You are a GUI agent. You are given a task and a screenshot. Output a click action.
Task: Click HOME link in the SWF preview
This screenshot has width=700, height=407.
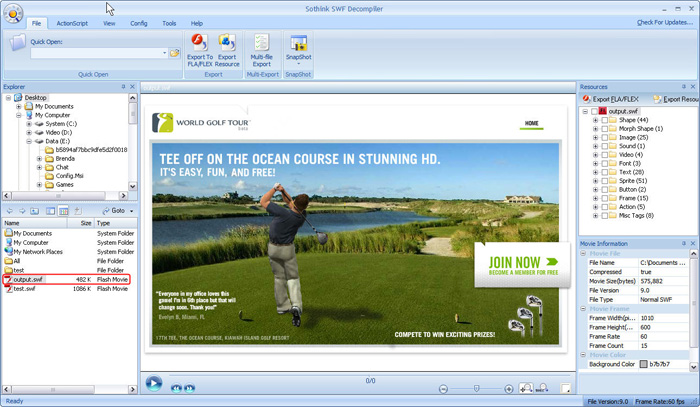point(531,123)
